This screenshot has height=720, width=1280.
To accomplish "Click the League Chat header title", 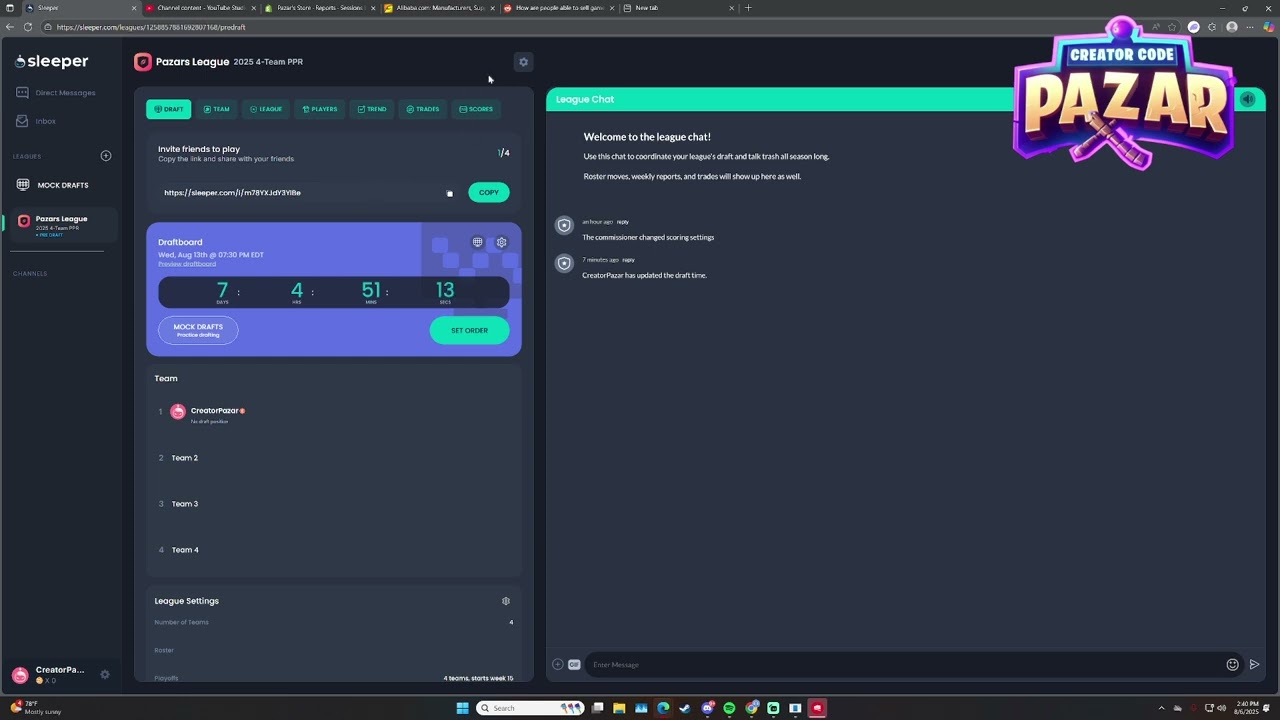I will tap(585, 99).
